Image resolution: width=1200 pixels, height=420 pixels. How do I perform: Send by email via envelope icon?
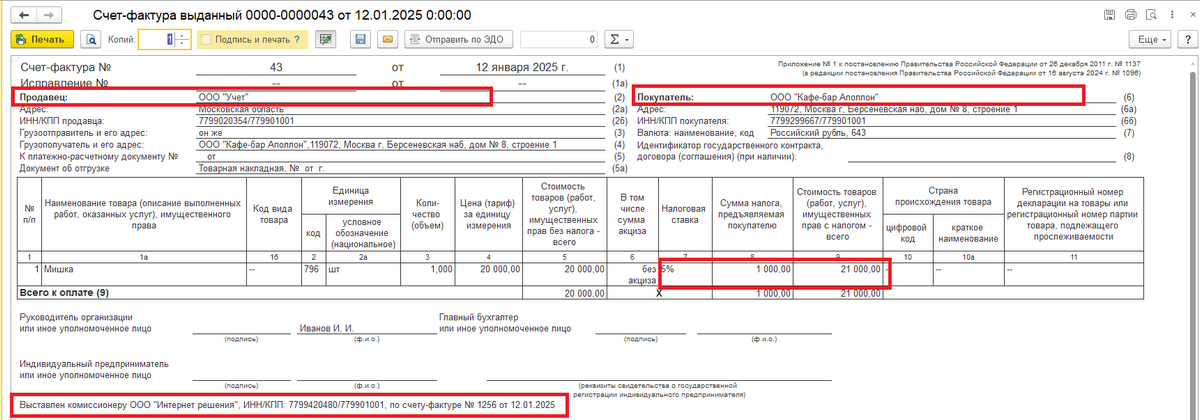click(387, 40)
